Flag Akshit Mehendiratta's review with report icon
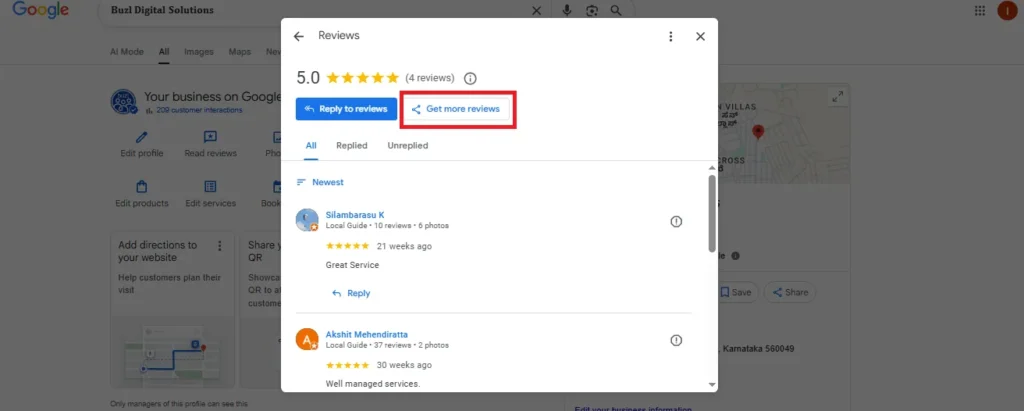Screen dimensions: 1024x411 676,340
